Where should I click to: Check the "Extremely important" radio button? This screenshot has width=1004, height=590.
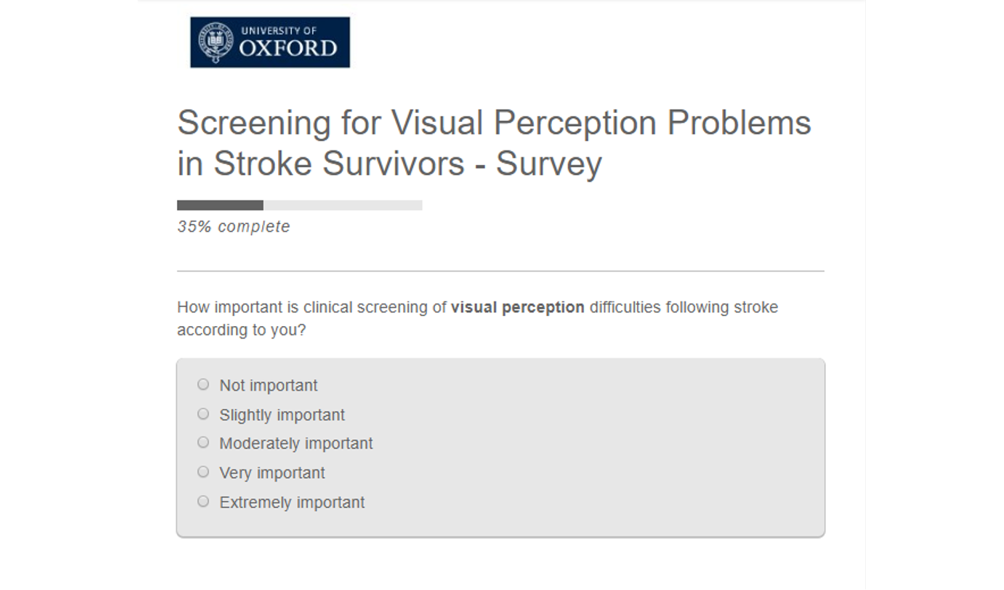click(x=204, y=502)
